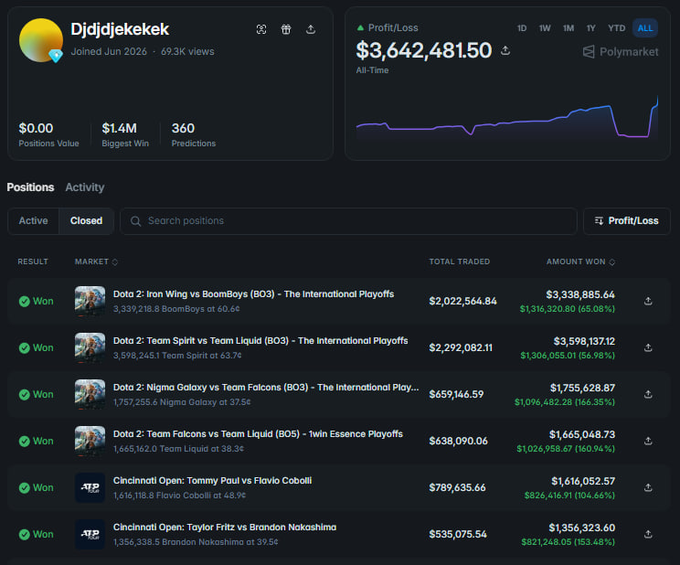
Task: Open the ATP thumbnail for Paul vs Cobolli
Action: (90, 487)
